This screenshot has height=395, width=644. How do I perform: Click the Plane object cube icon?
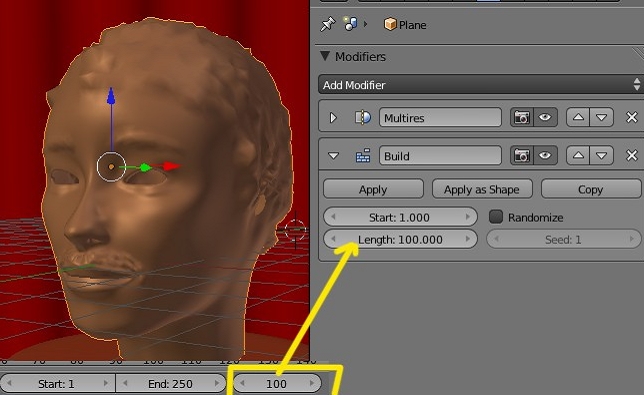click(x=390, y=24)
